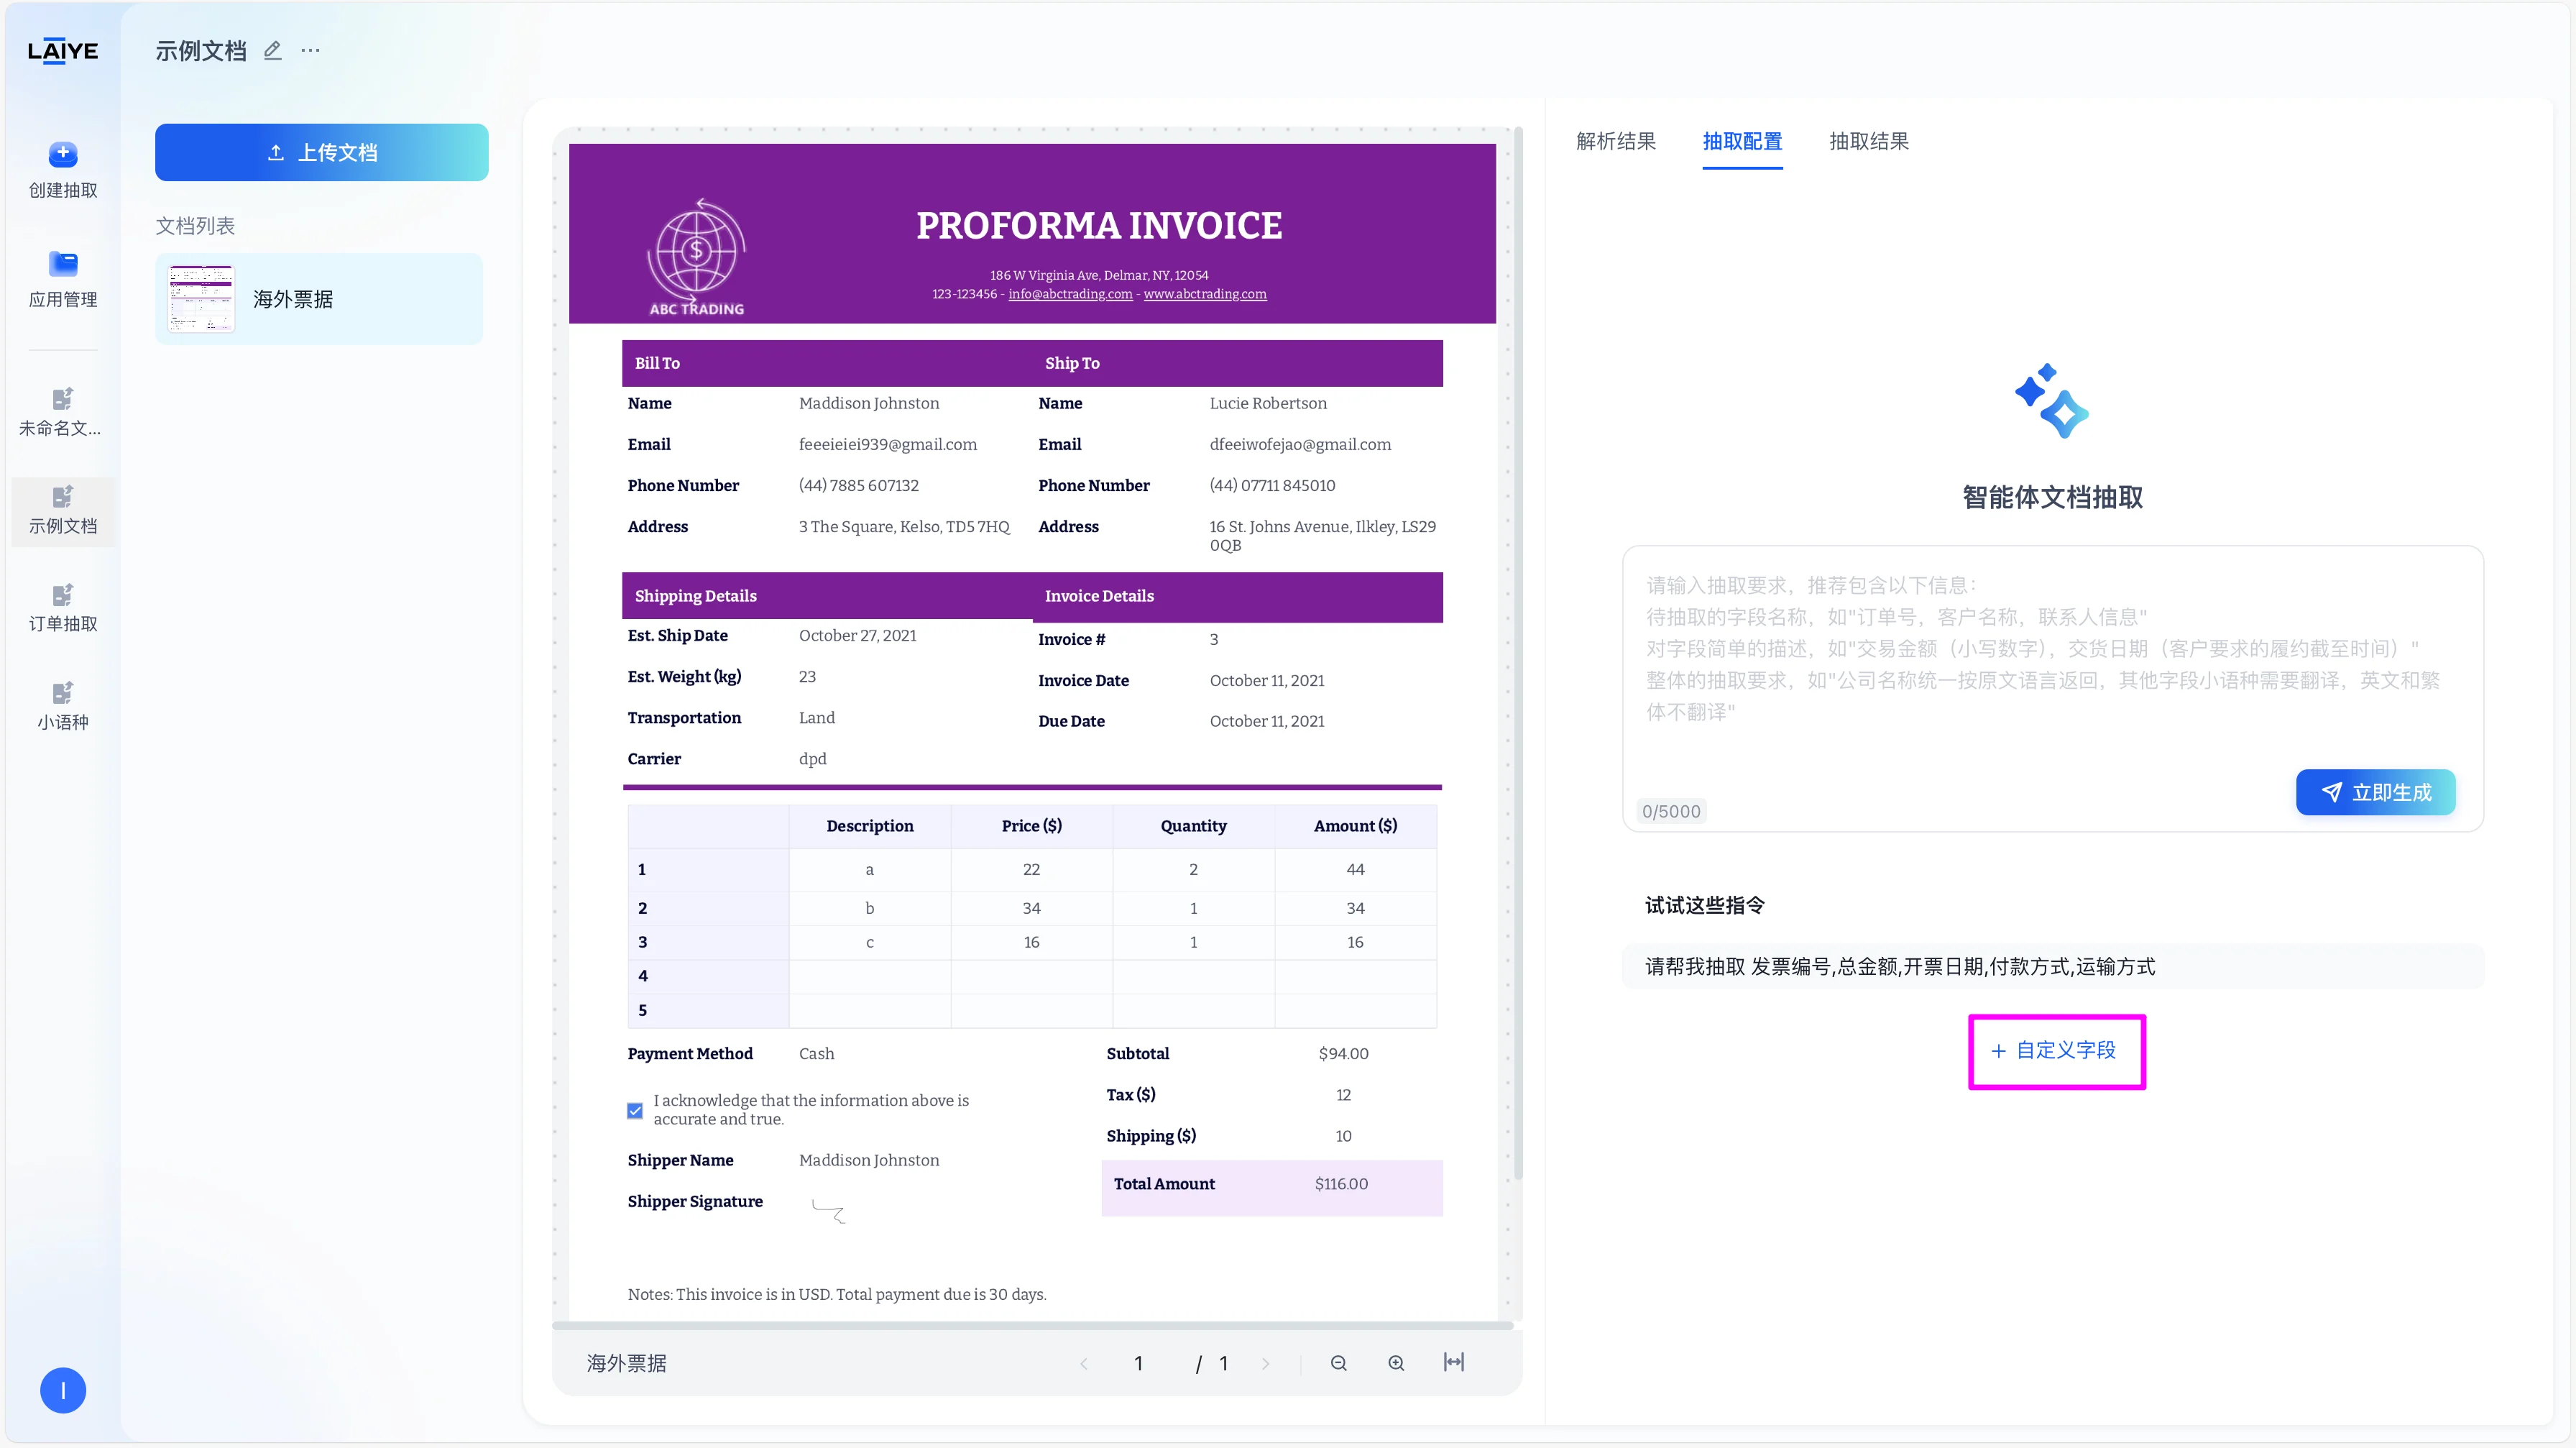The width and height of the screenshot is (2576, 1448).
Task: Click the email feeeieiei939@gmail.com
Action: (x=888, y=444)
